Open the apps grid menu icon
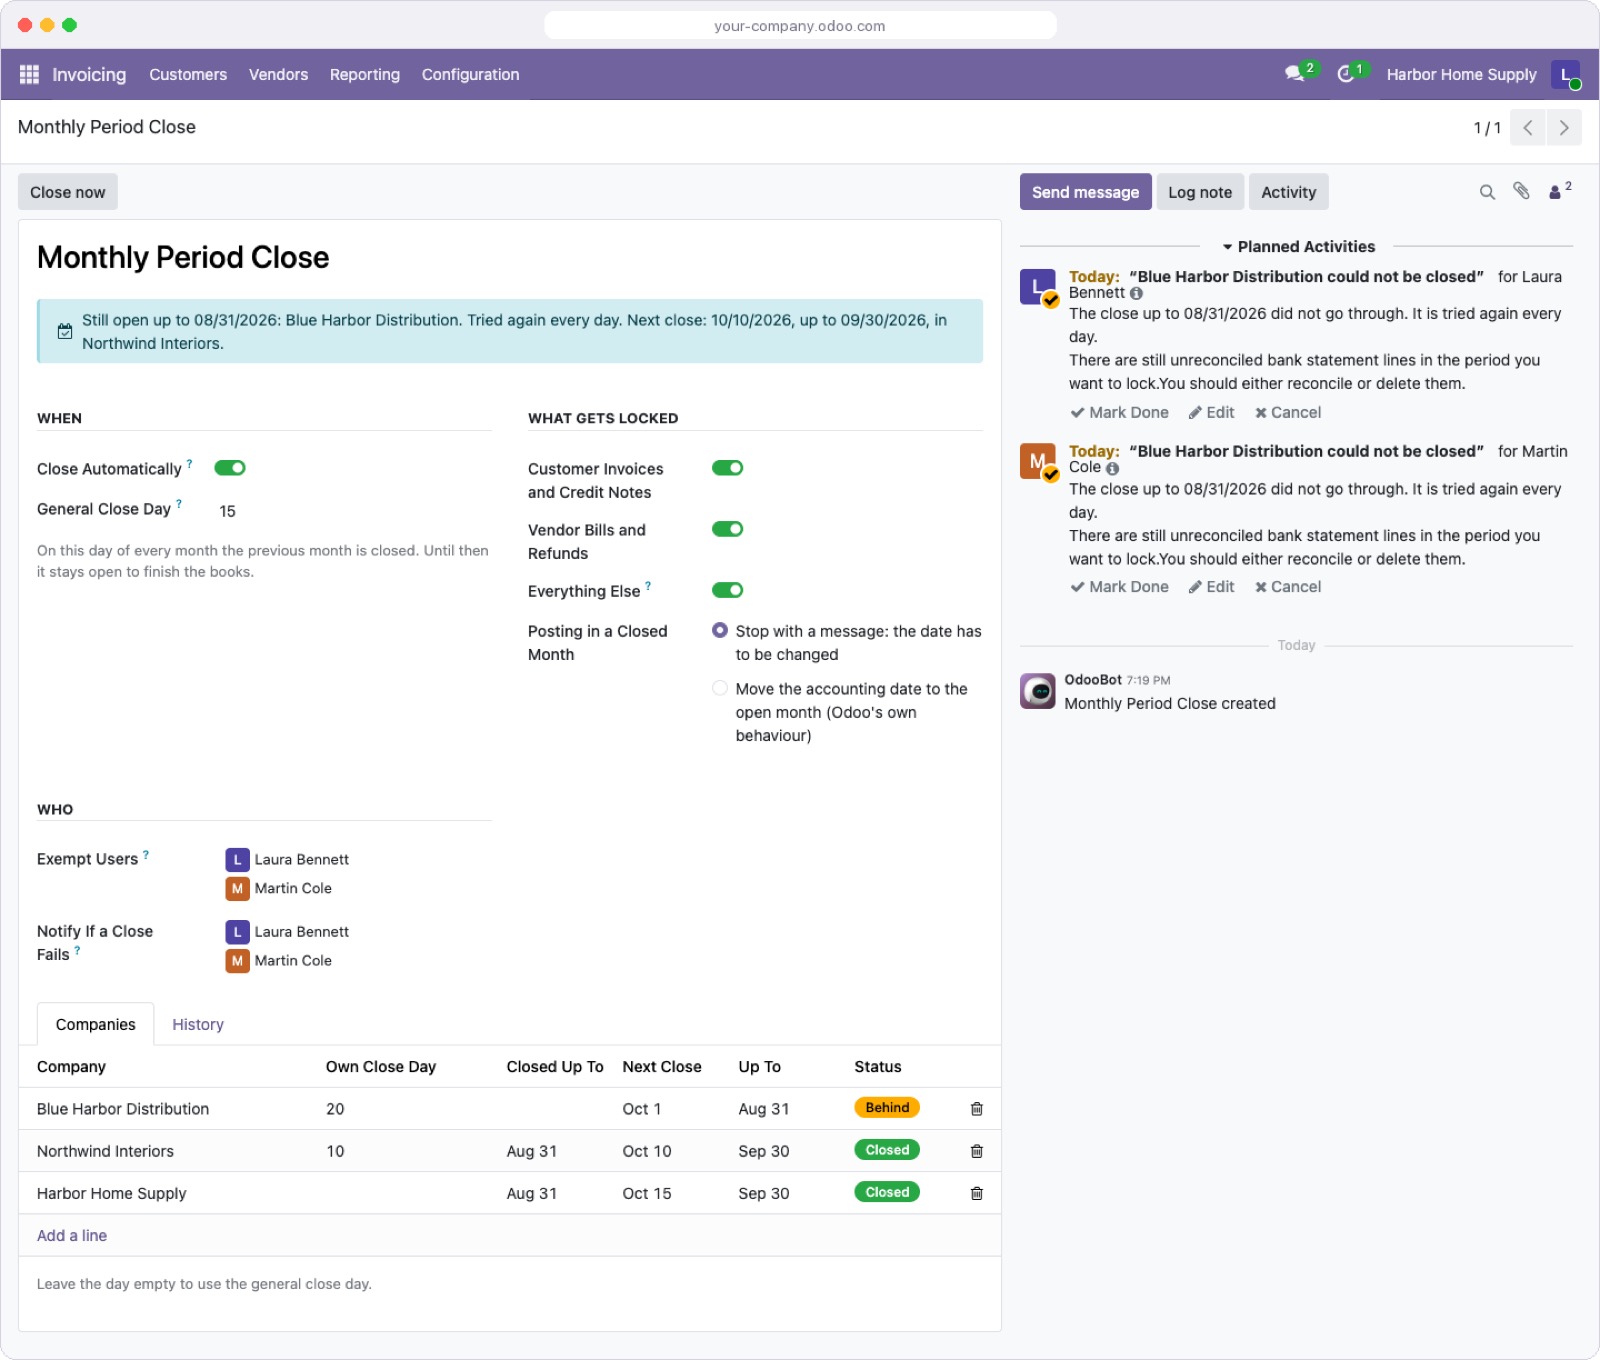The width and height of the screenshot is (1600, 1360). point(29,74)
